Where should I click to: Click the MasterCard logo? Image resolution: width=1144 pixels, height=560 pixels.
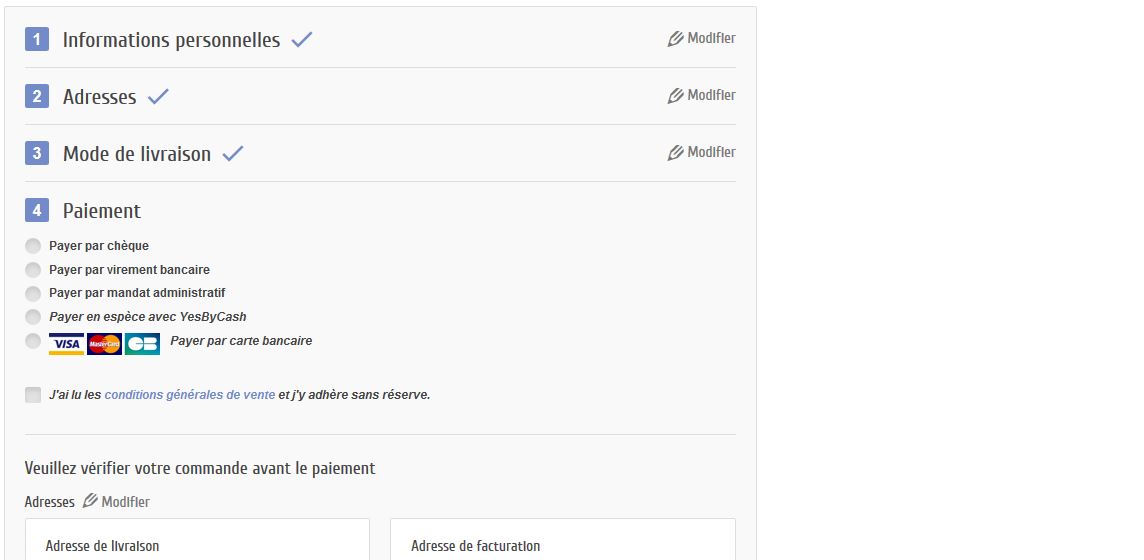point(104,344)
